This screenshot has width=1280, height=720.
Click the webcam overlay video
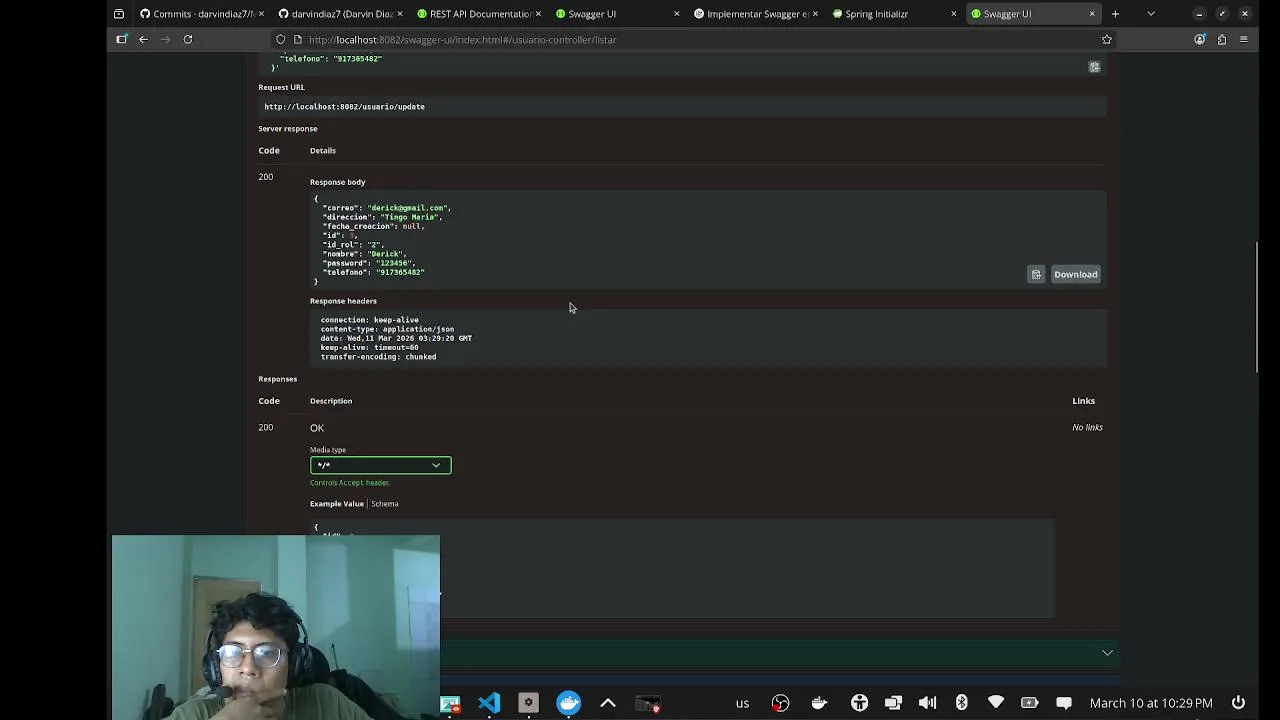pyautogui.click(x=276, y=627)
